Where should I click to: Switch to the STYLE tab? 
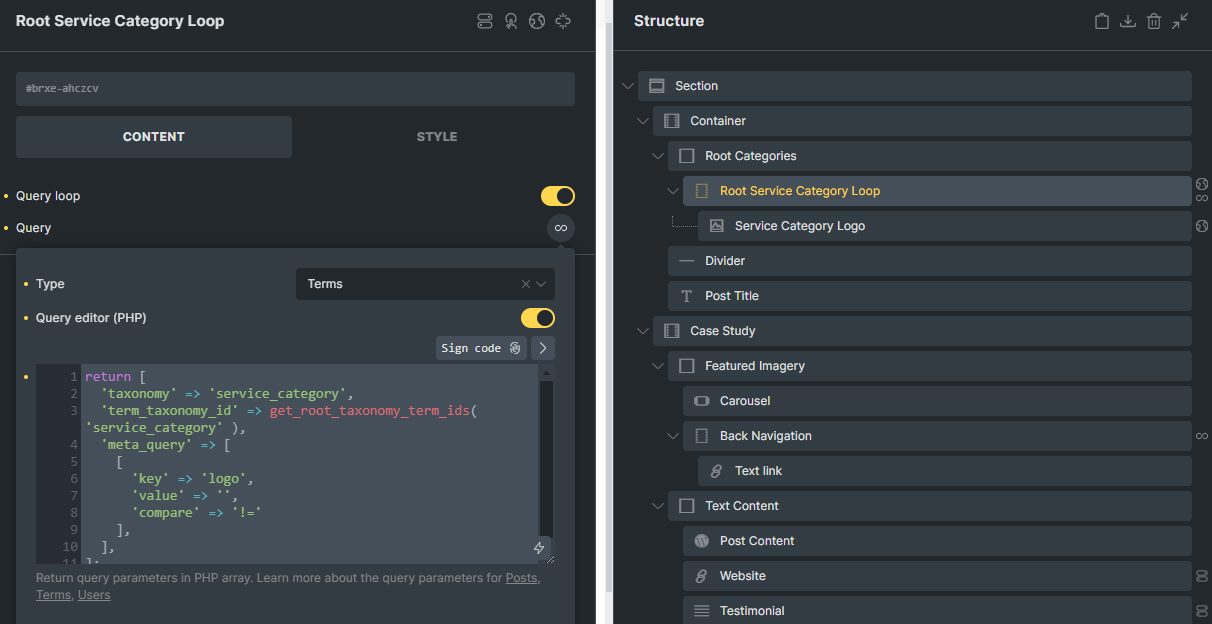point(437,137)
